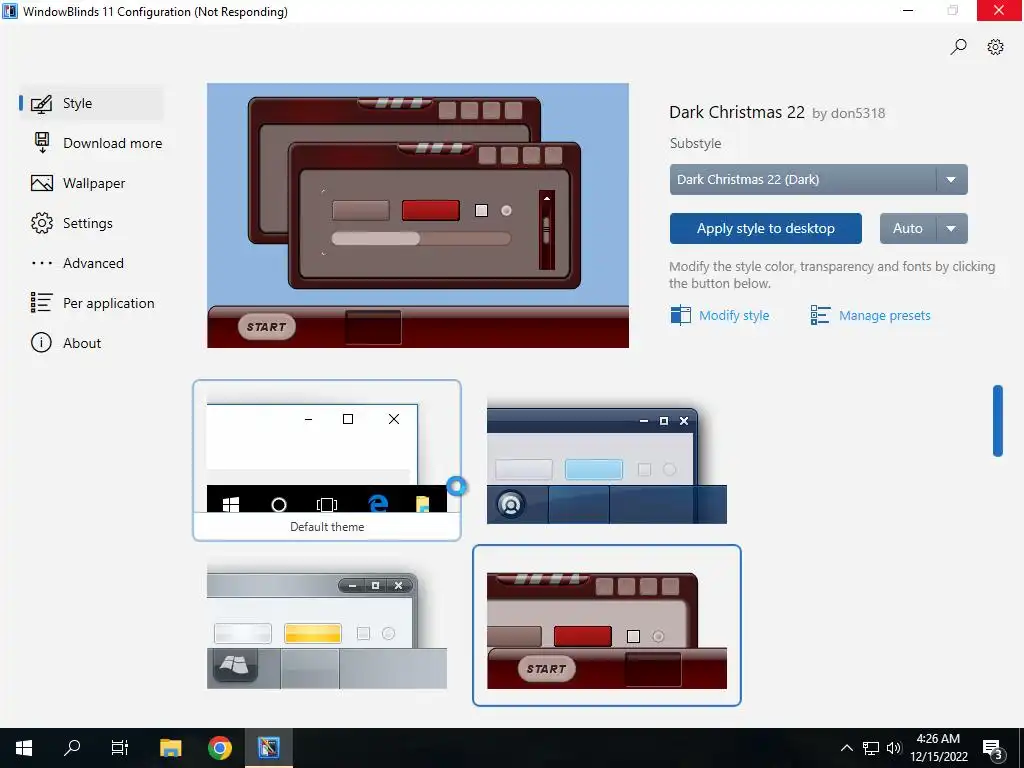Click the volume speaker tray icon
This screenshot has width=1024, height=768.
pos(894,748)
